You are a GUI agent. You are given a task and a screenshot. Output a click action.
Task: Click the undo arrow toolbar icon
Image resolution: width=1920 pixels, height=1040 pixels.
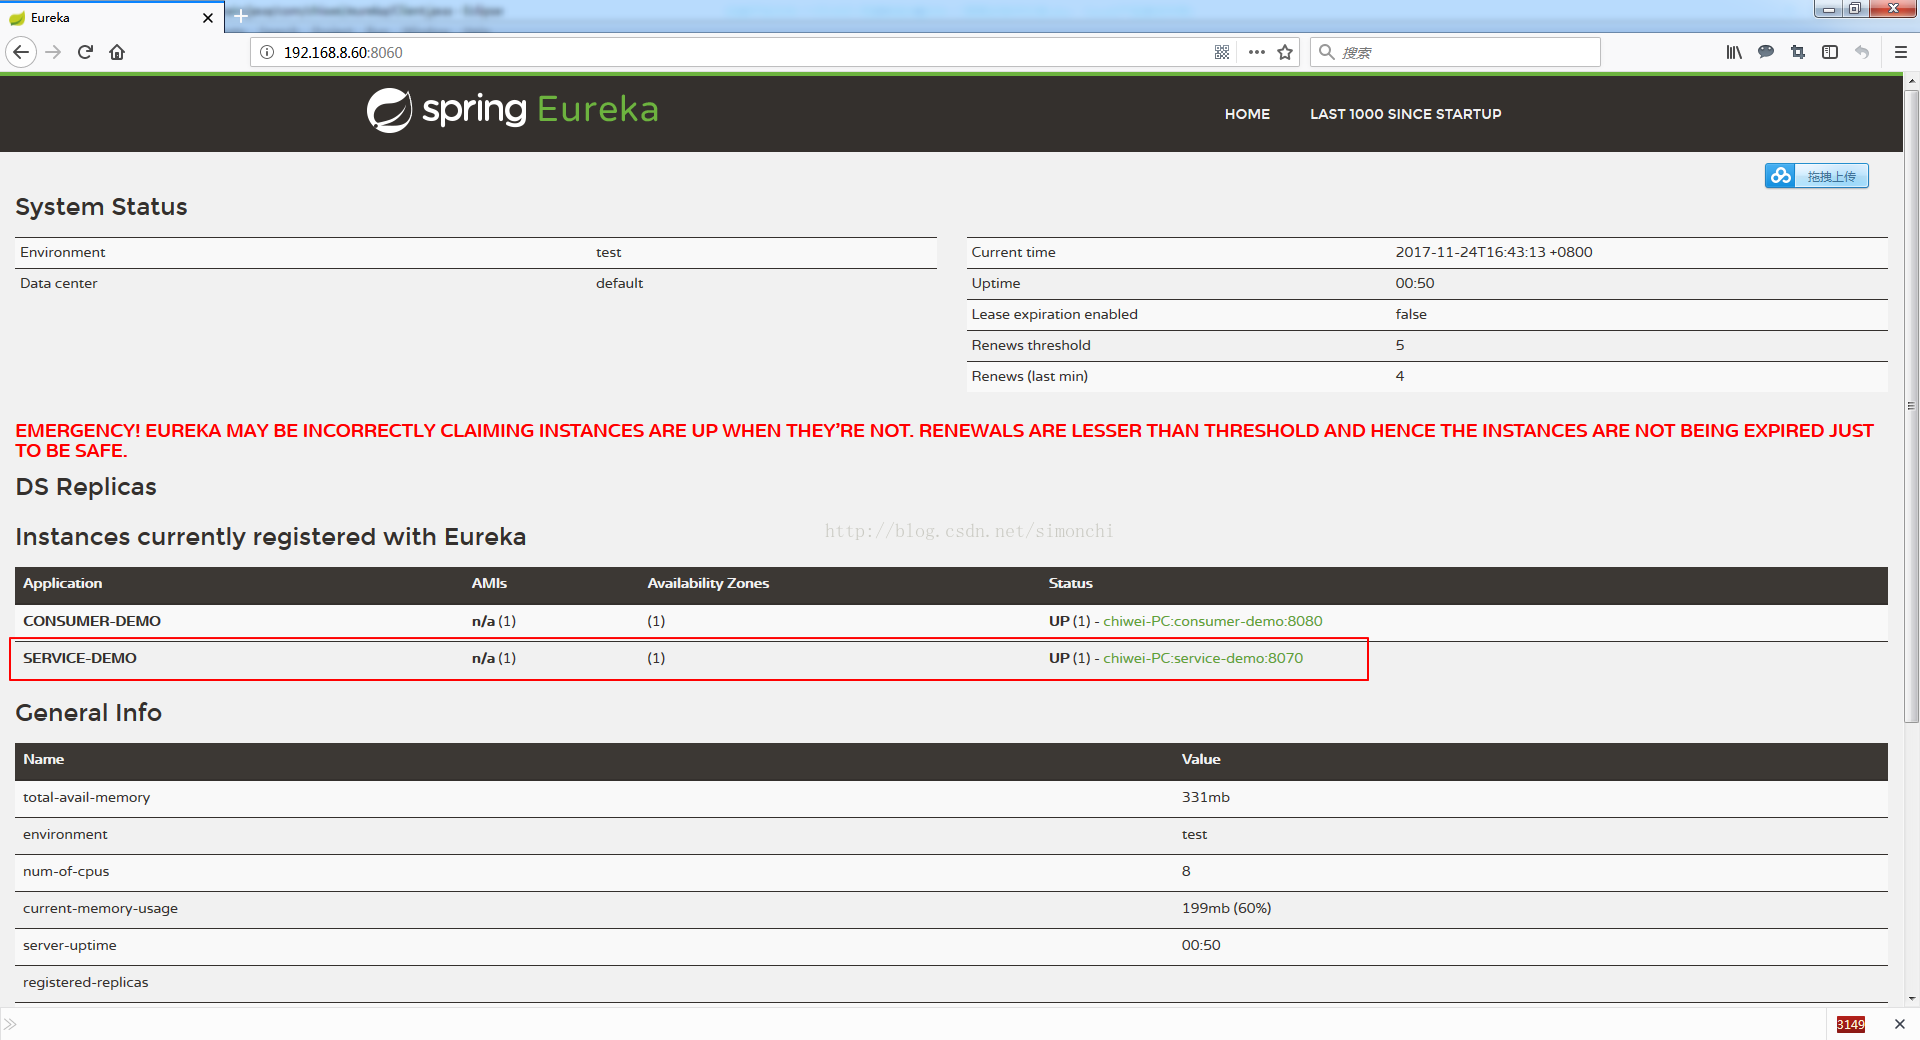click(1862, 52)
